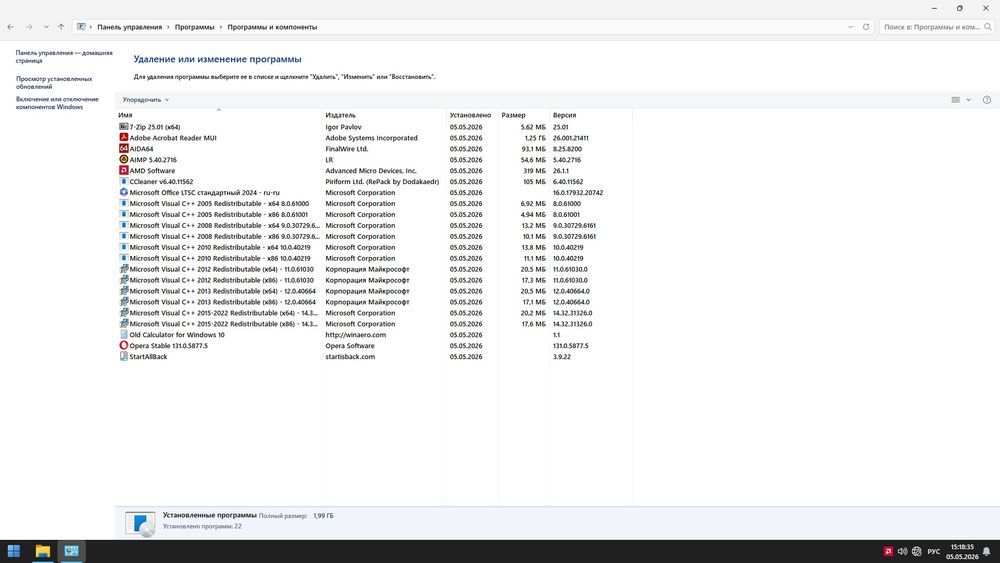This screenshot has width=1000, height=563.
Task: Open the recent locations dropdown arrow
Action: pyautogui.click(x=47, y=27)
